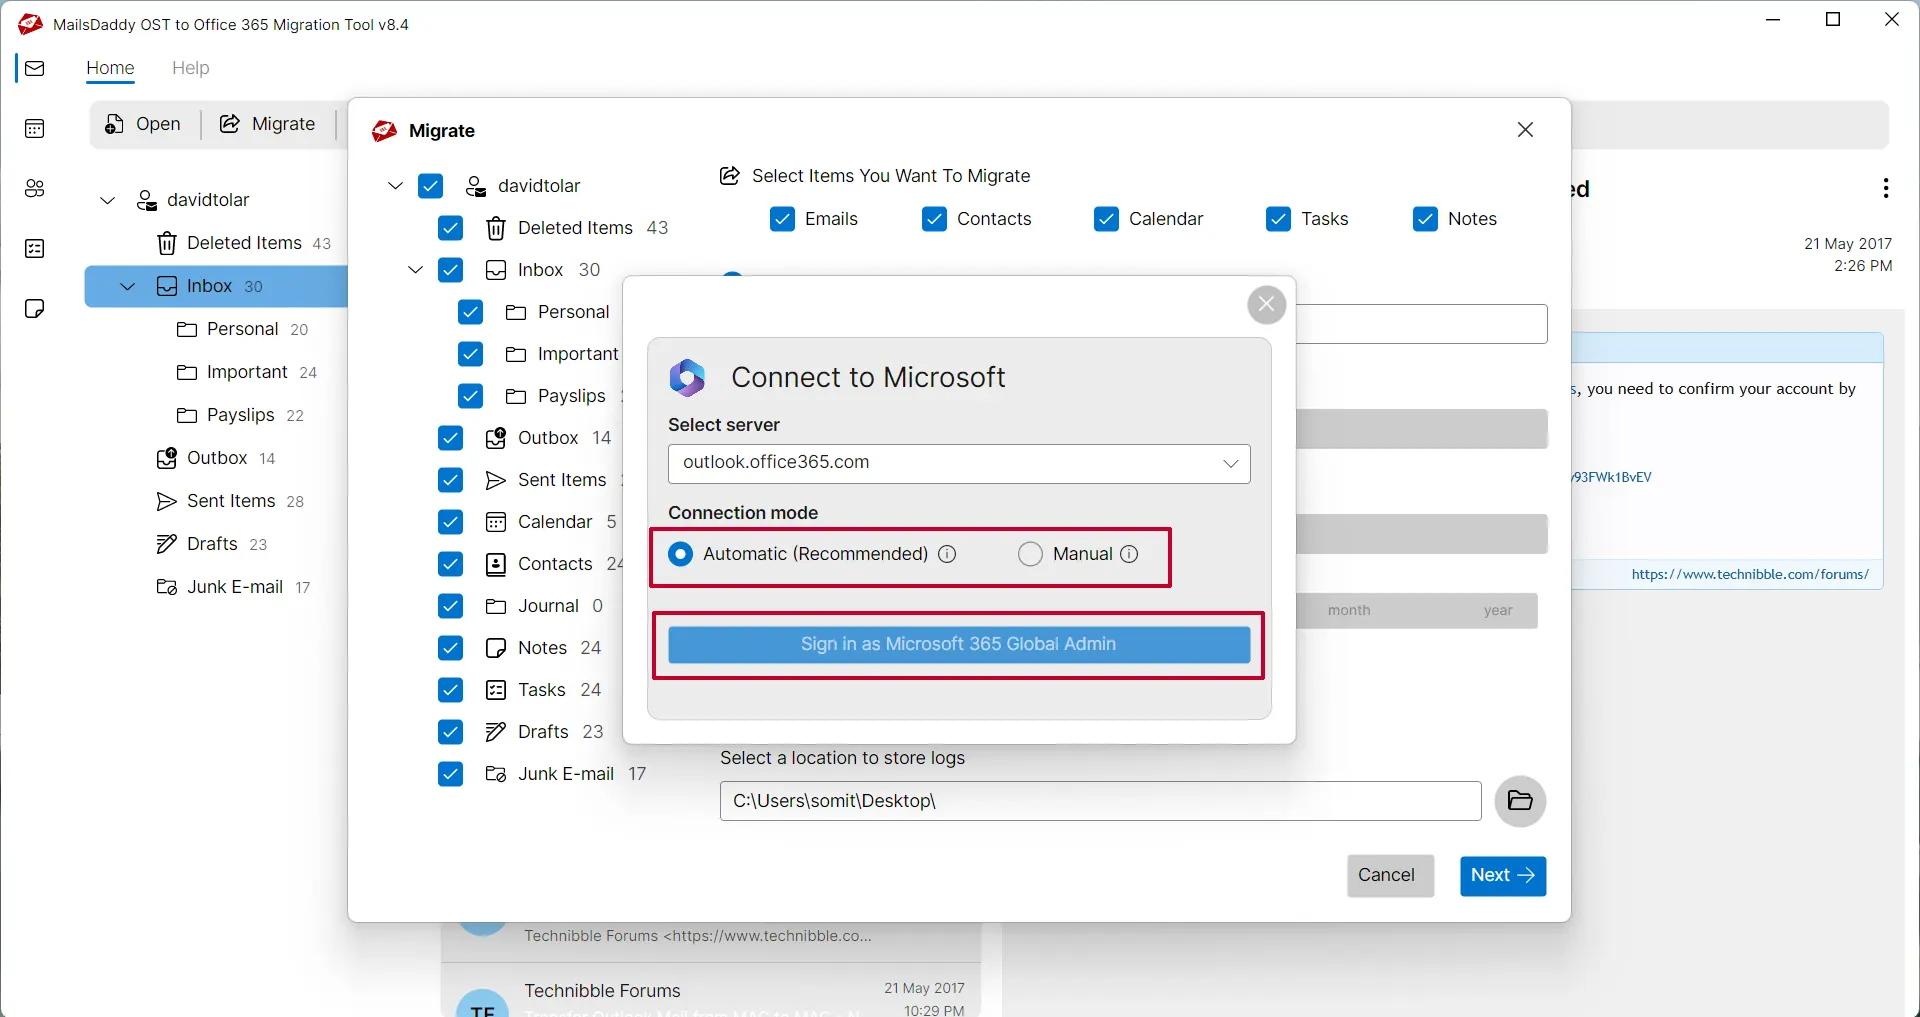Close the Connect to Microsoft popup
The image size is (1920, 1017).
coord(1266,304)
